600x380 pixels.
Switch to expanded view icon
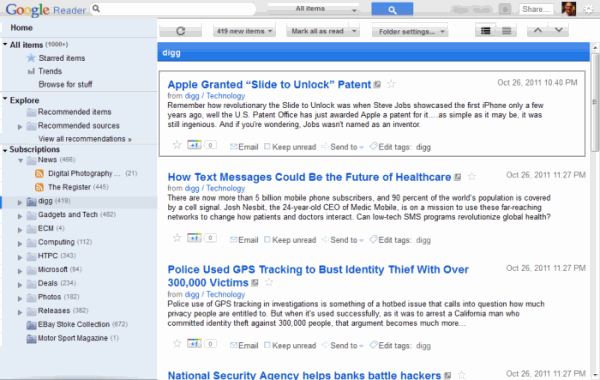pyautogui.click(x=486, y=31)
